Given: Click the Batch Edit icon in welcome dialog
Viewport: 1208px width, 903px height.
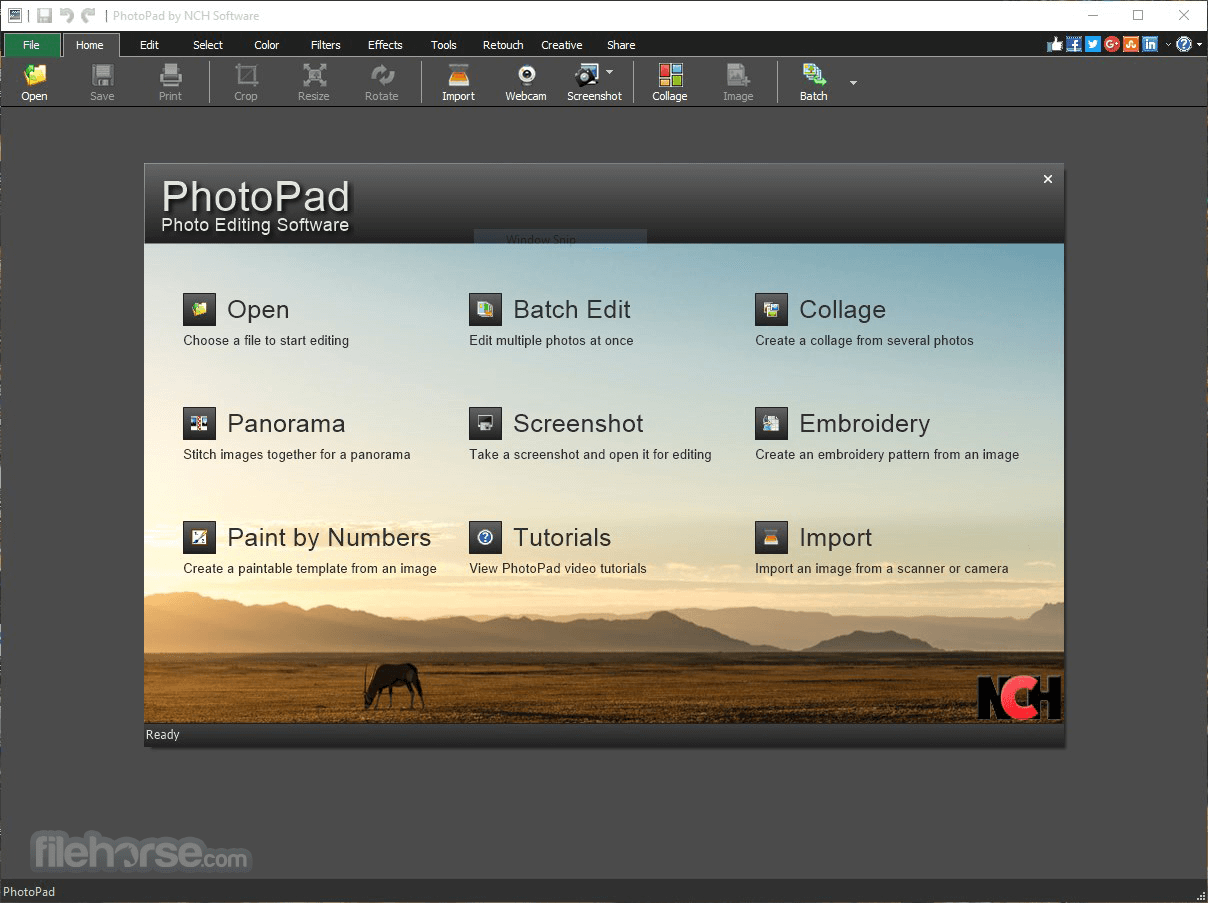Looking at the screenshot, I should coord(486,309).
